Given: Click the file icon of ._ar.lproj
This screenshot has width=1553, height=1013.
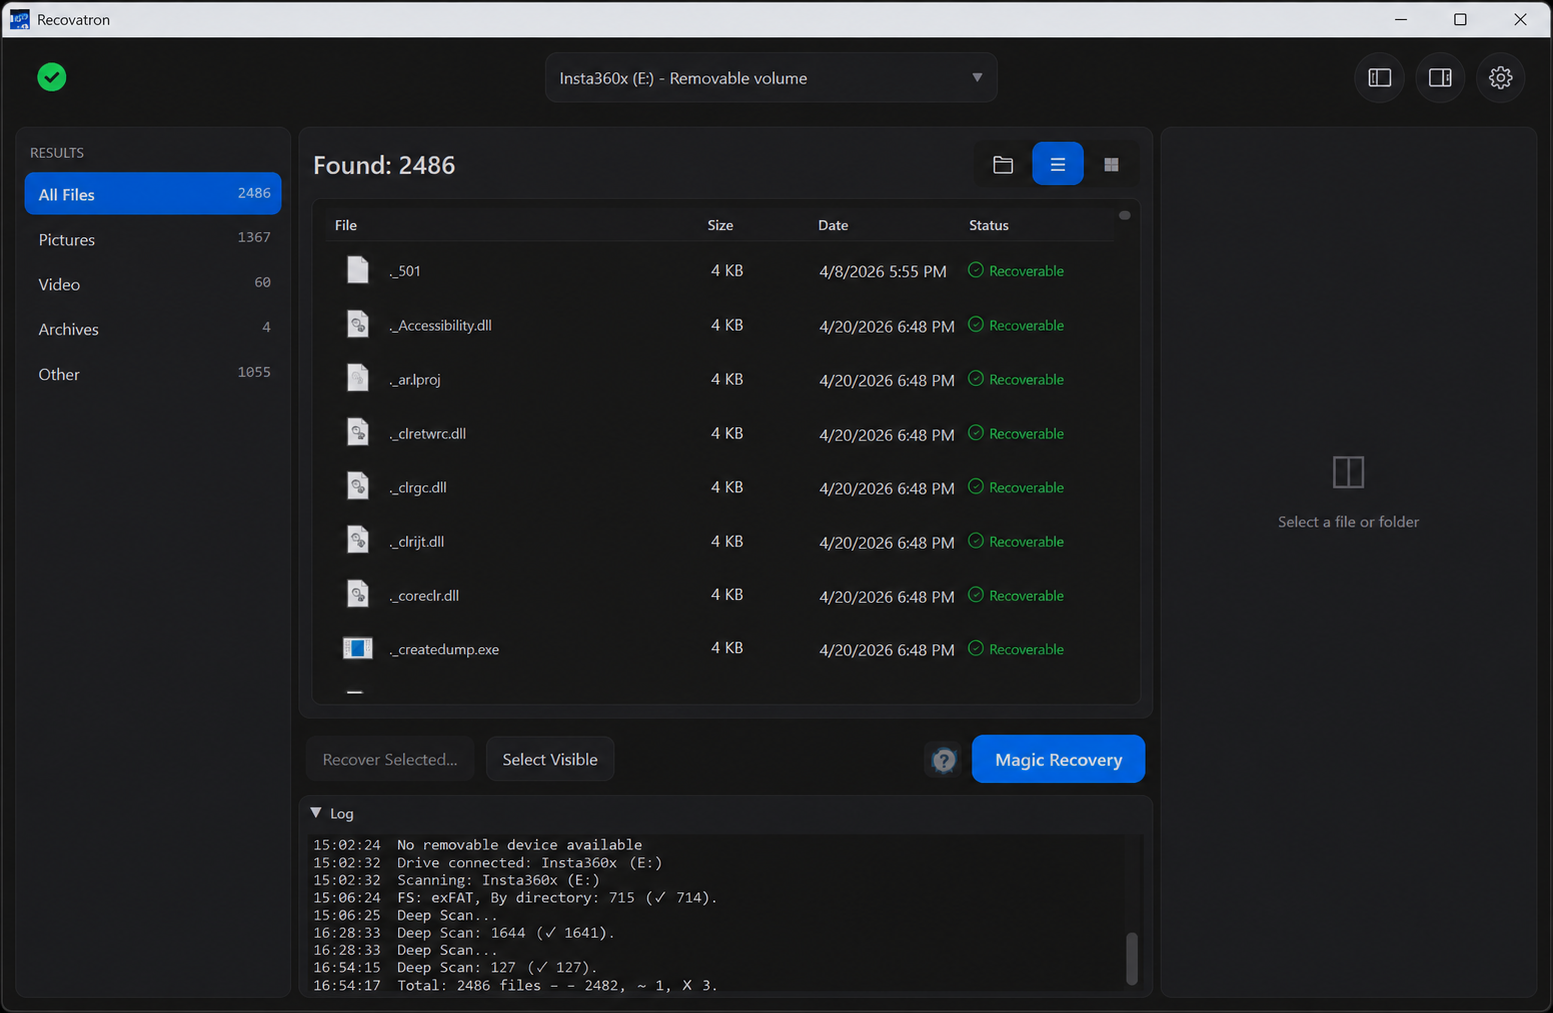Looking at the screenshot, I should coord(358,378).
